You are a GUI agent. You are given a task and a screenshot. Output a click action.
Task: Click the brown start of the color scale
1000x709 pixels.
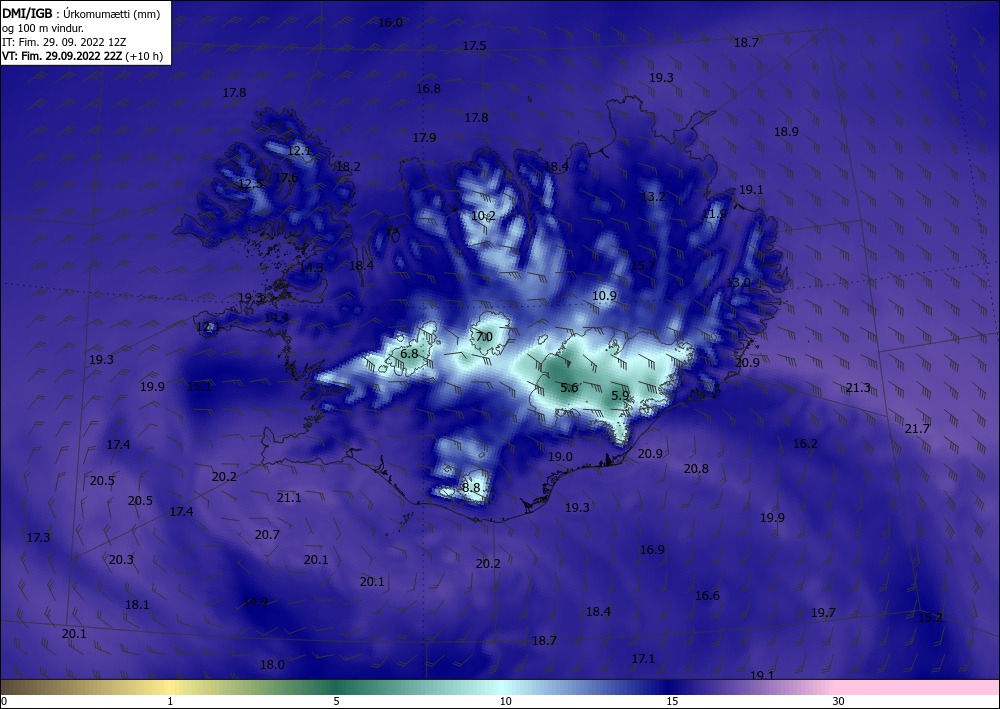(x=26, y=687)
